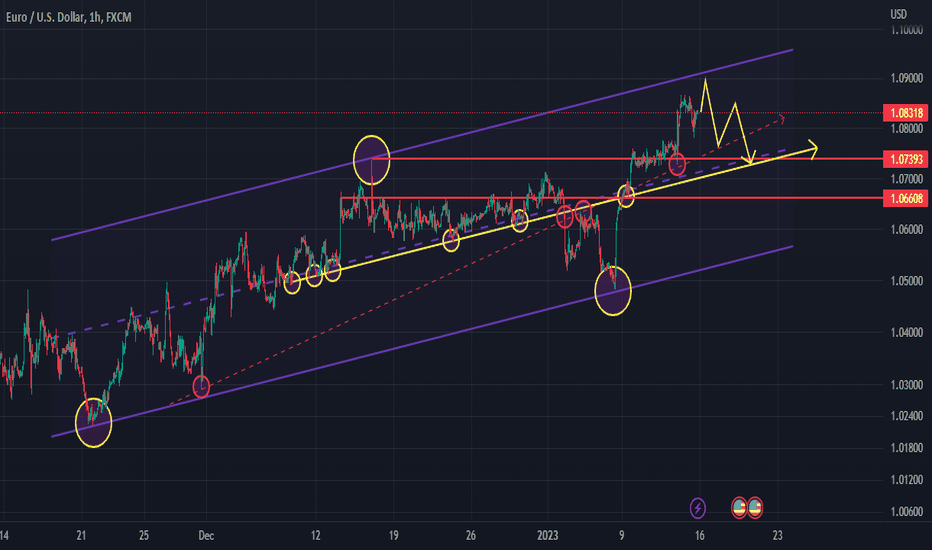Click the 2023 label on time axis
The height and width of the screenshot is (550, 932).
click(x=547, y=536)
